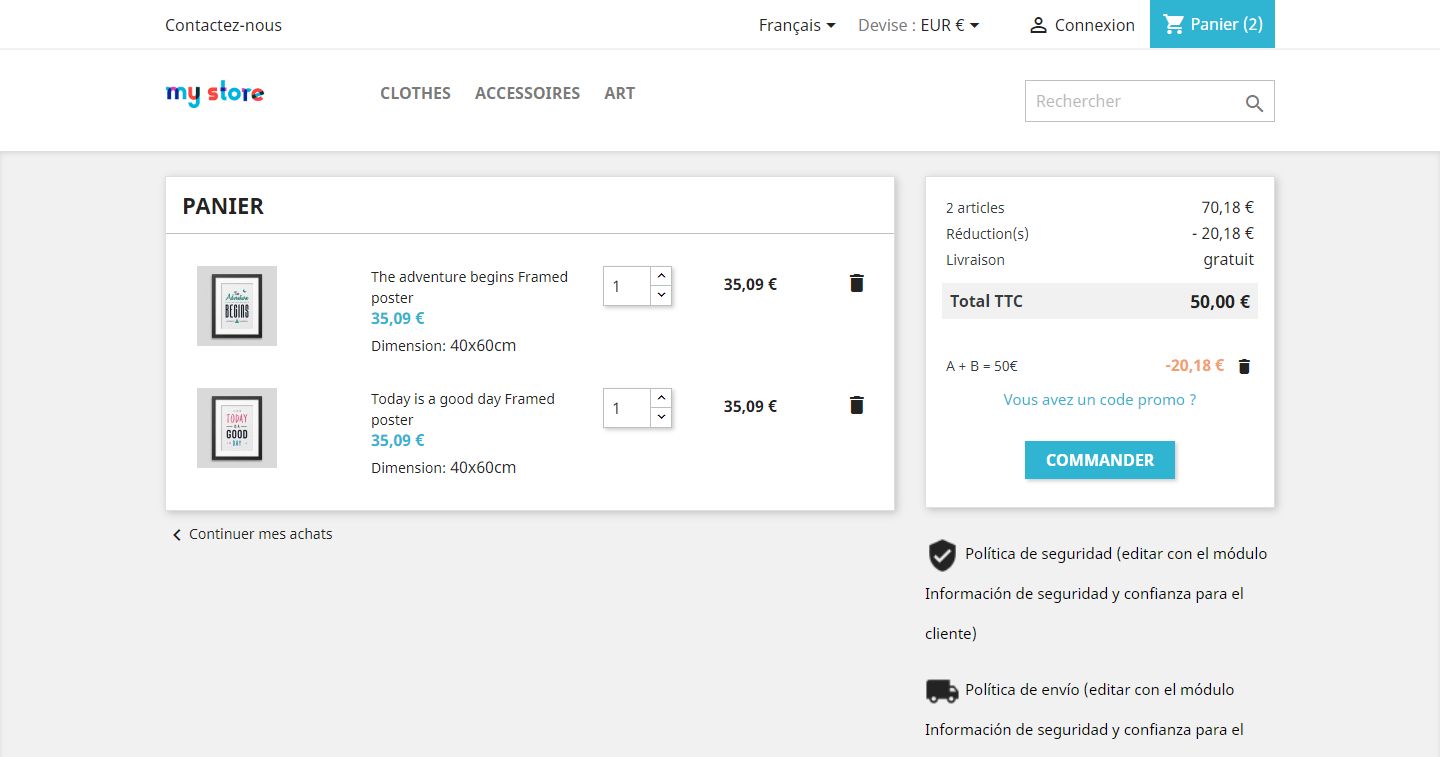Click Vous avez un code promo link
Viewport: 1440px width, 757px height.
tap(1099, 400)
